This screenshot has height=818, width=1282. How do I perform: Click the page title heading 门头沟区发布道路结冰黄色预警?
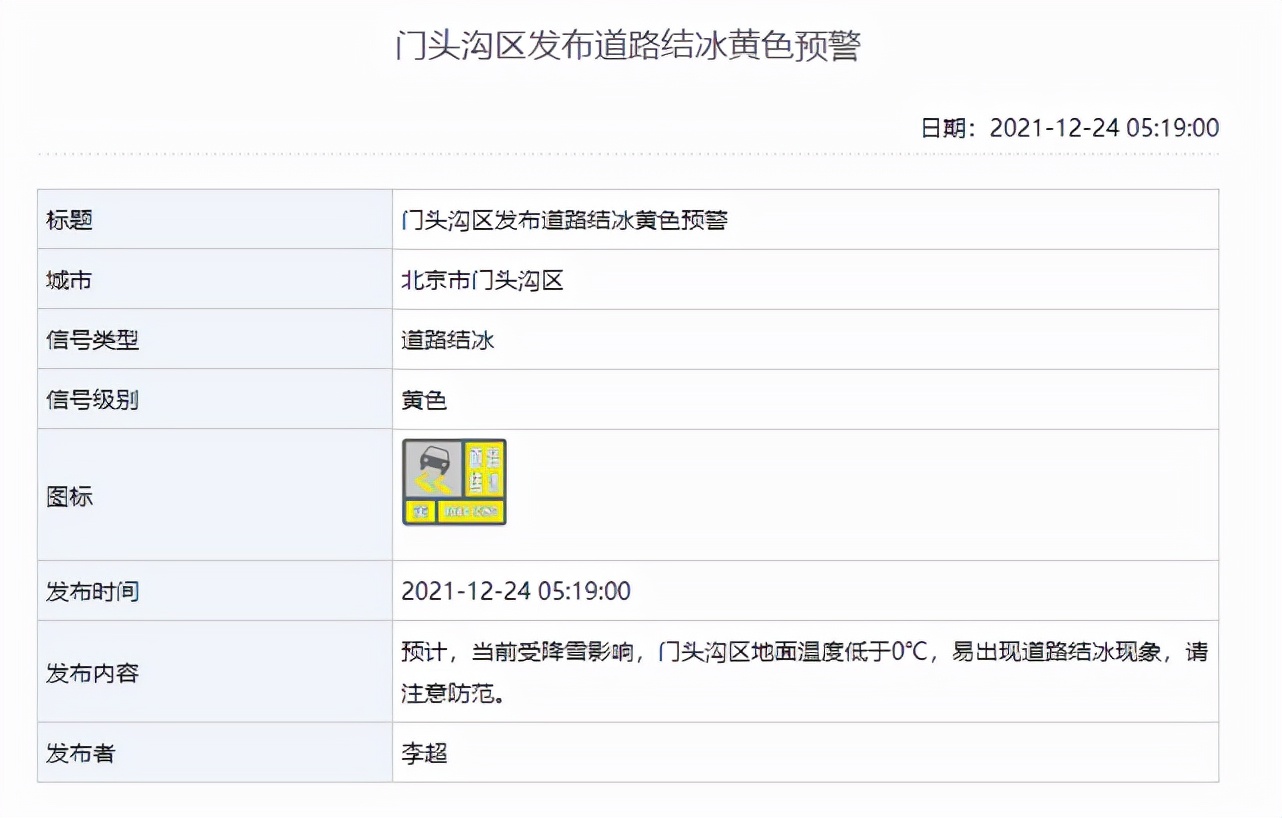(x=628, y=46)
